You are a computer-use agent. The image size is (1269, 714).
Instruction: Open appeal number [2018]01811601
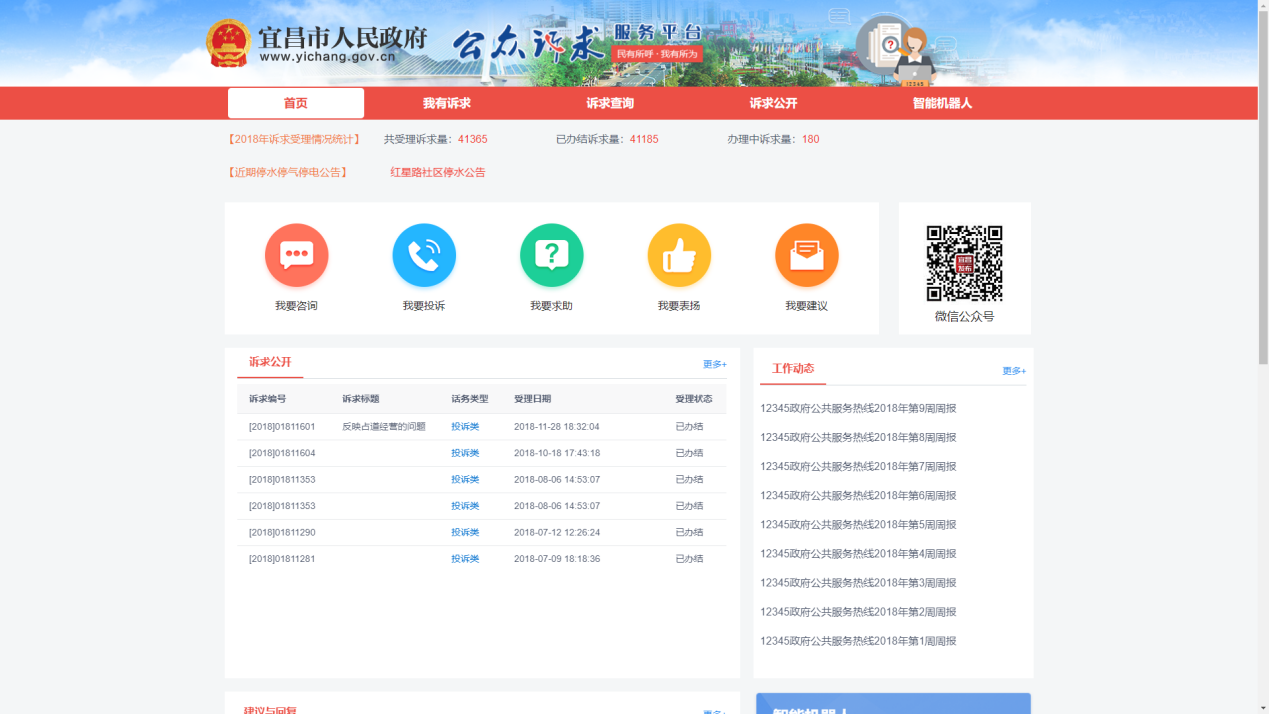(282, 426)
